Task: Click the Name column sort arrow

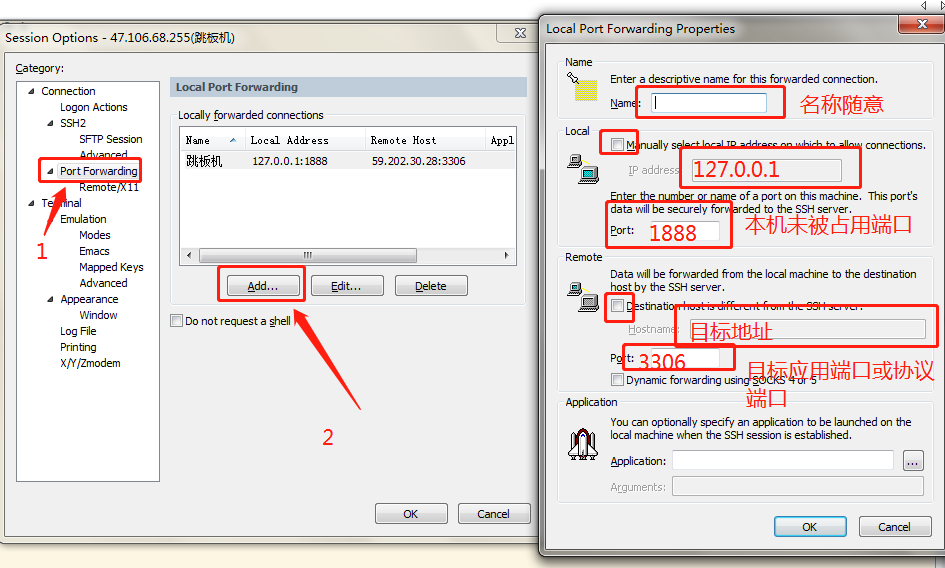Action: coord(233,140)
